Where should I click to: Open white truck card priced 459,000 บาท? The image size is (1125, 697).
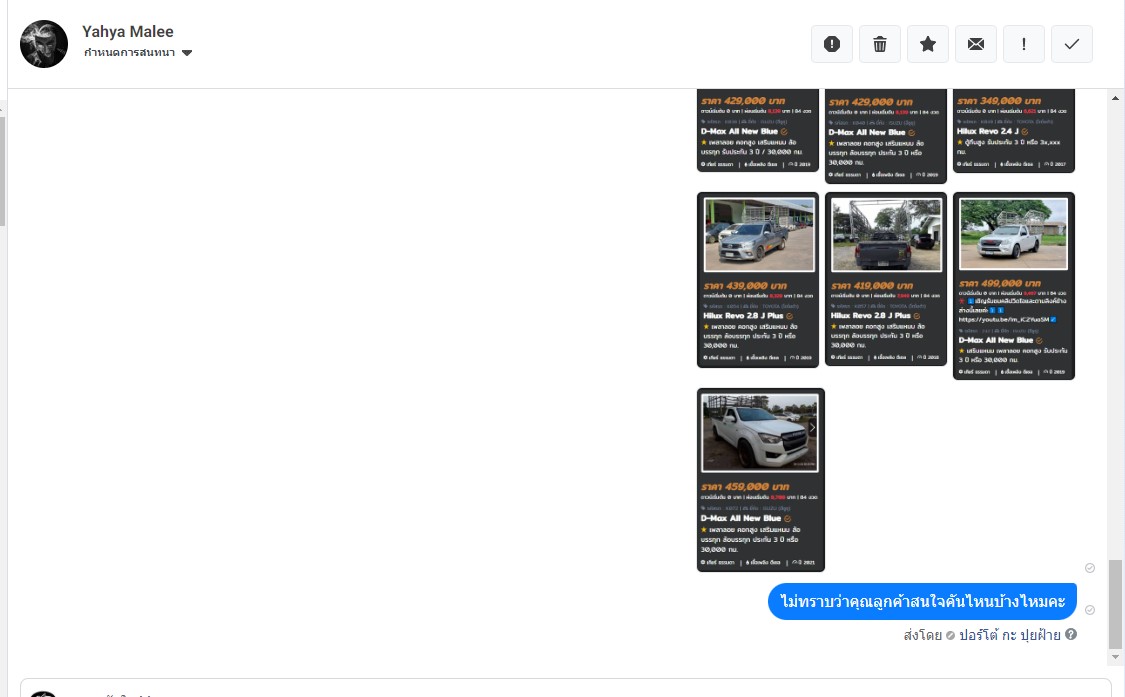tap(761, 480)
